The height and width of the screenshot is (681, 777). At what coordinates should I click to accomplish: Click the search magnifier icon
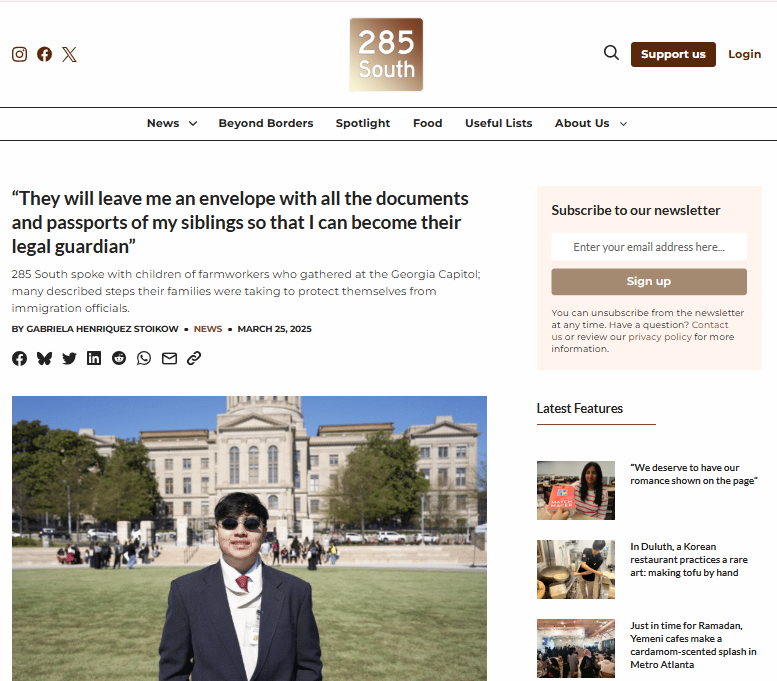coord(611,53)
